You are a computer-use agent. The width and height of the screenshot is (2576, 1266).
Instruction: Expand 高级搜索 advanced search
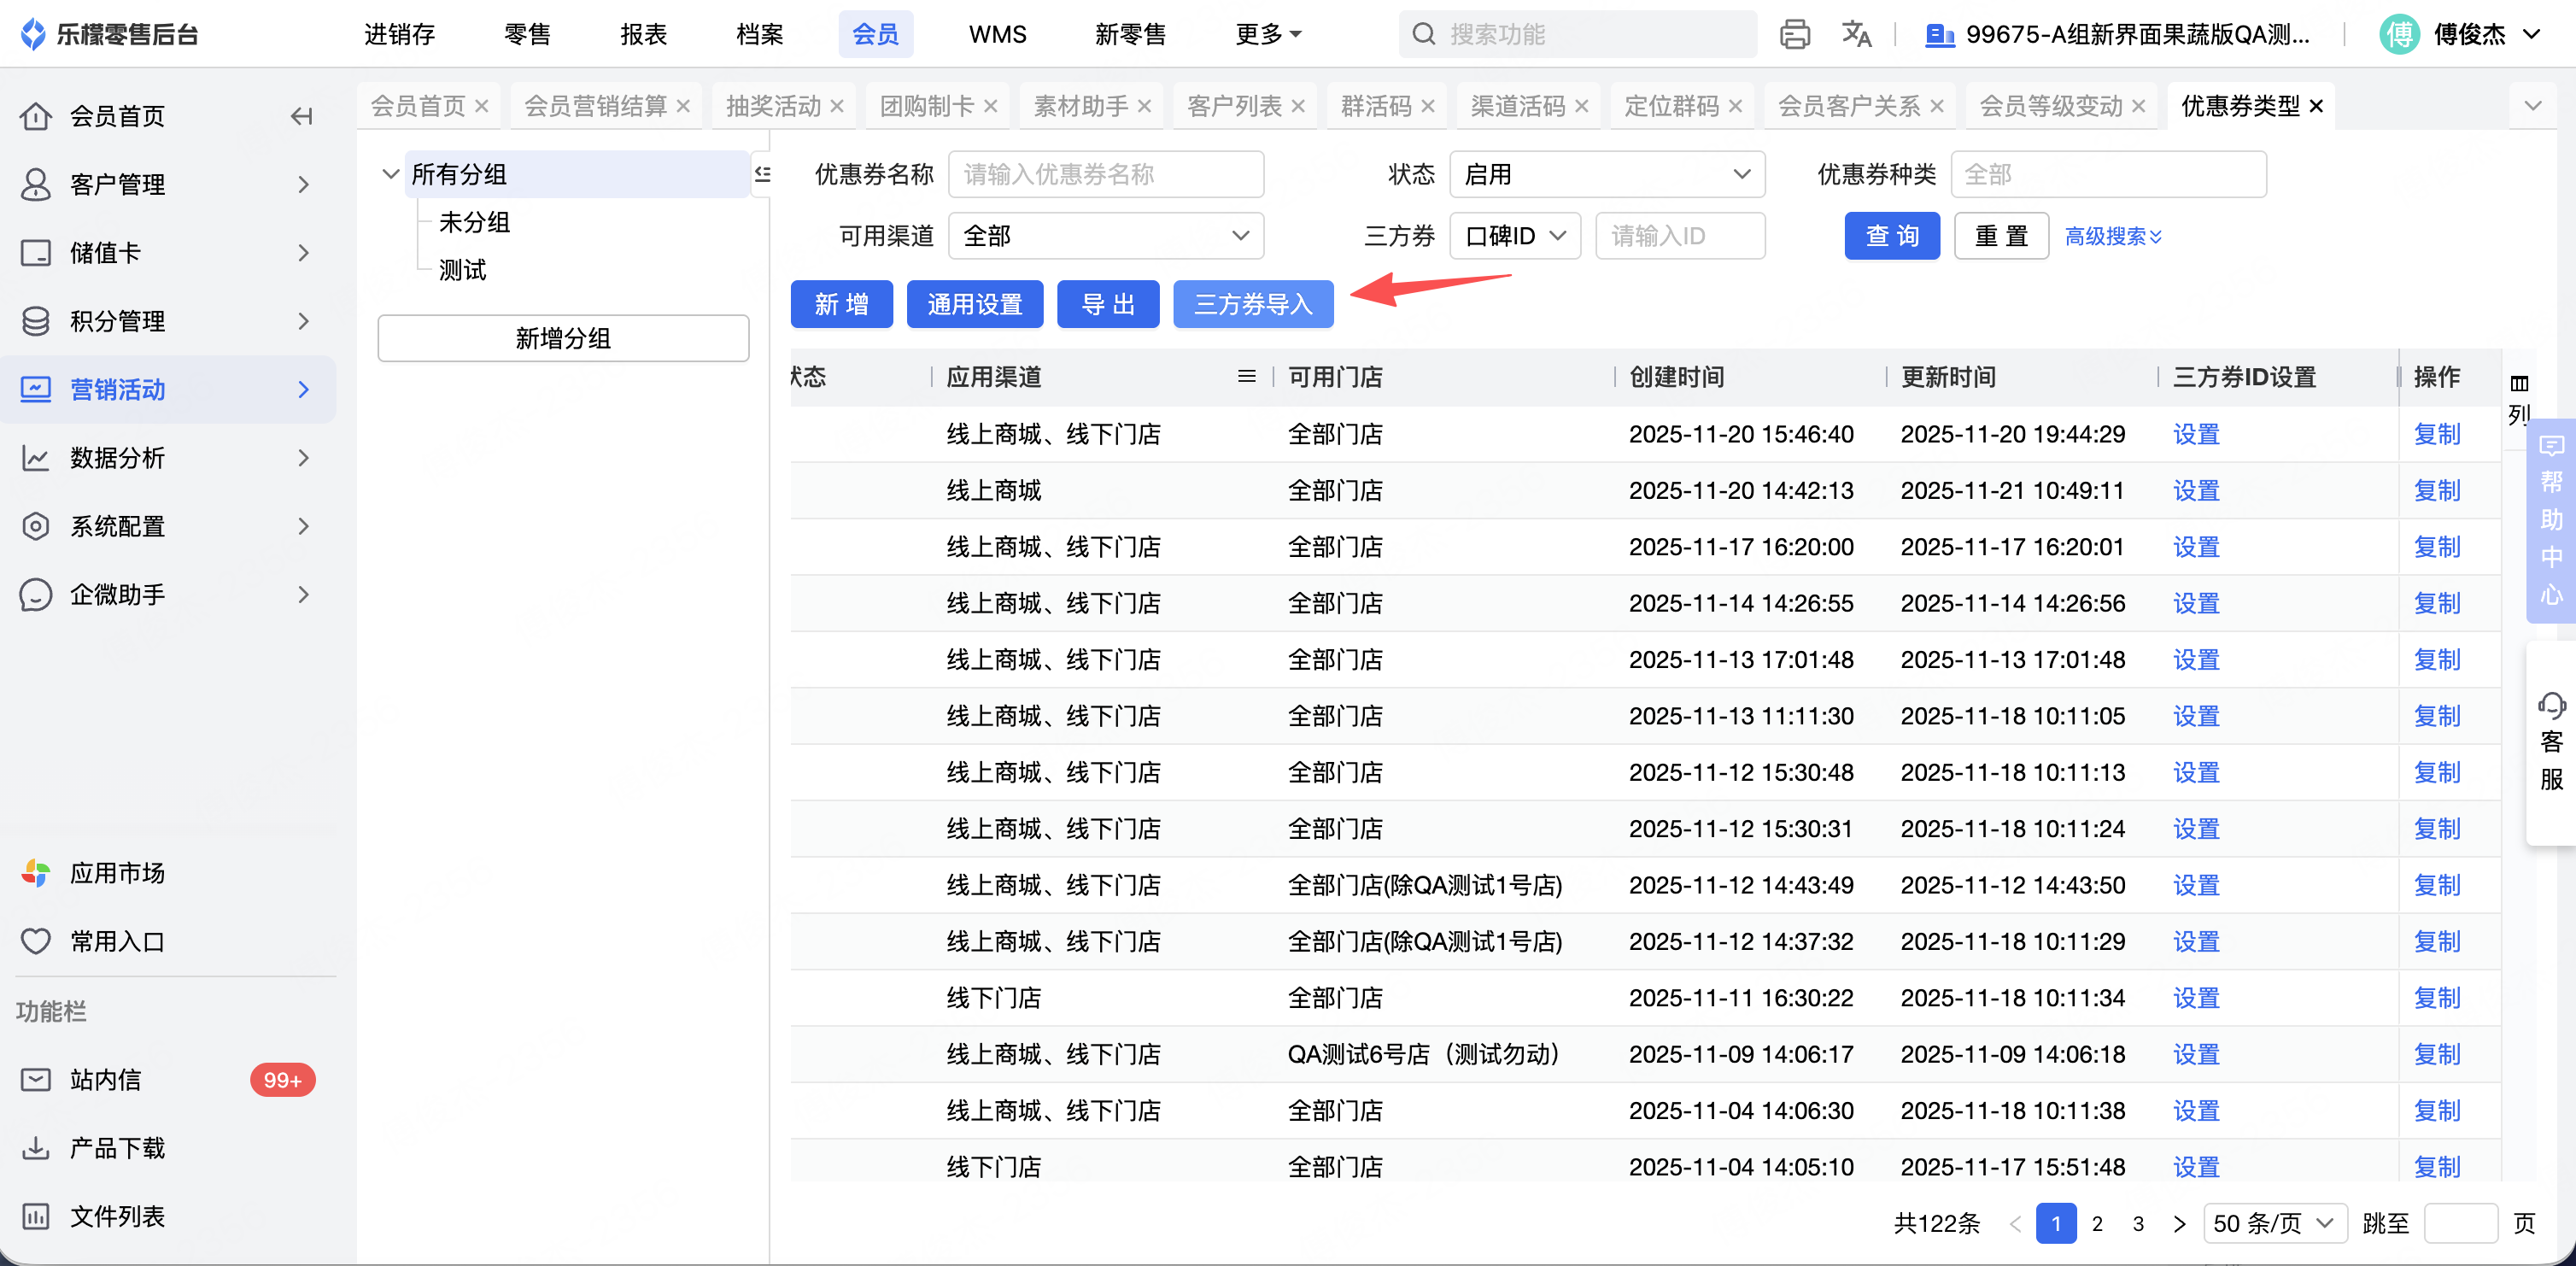tap(2112, 236)
